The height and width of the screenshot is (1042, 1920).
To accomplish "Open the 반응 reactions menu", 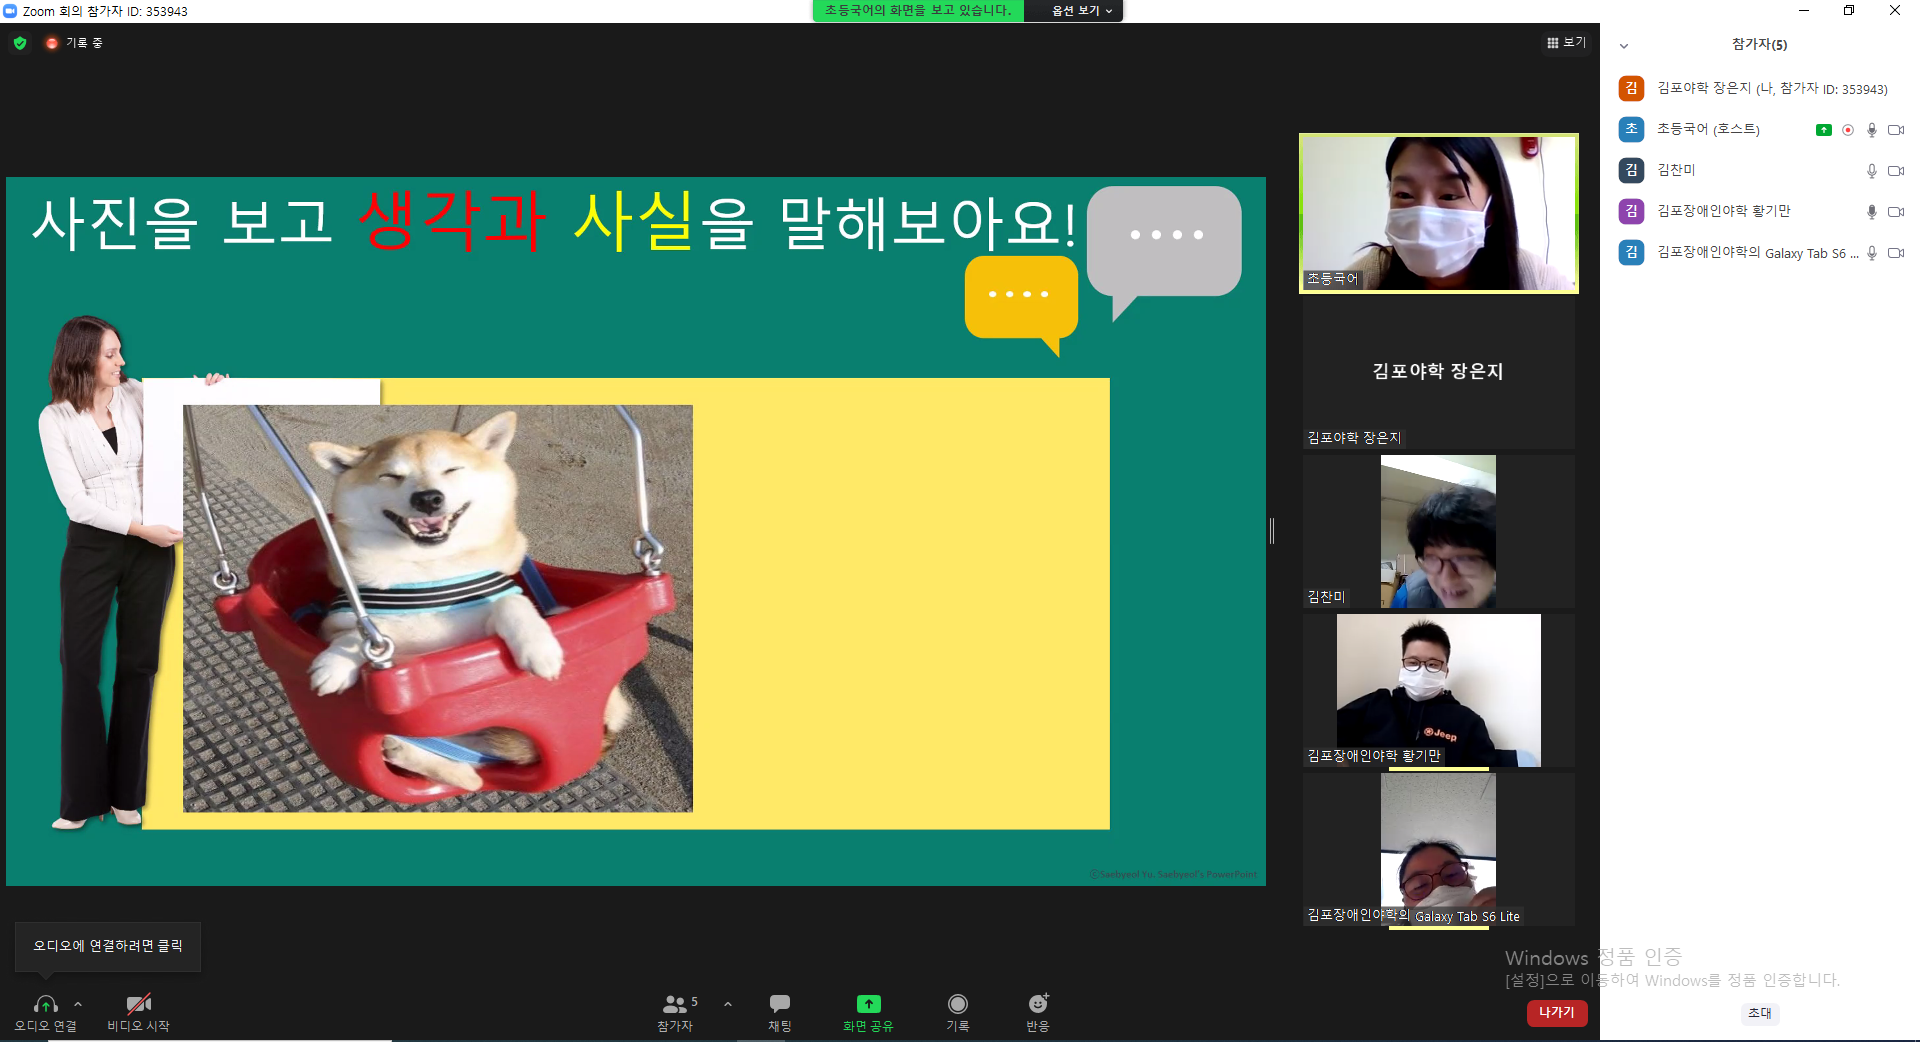I will [1038, 1012].
